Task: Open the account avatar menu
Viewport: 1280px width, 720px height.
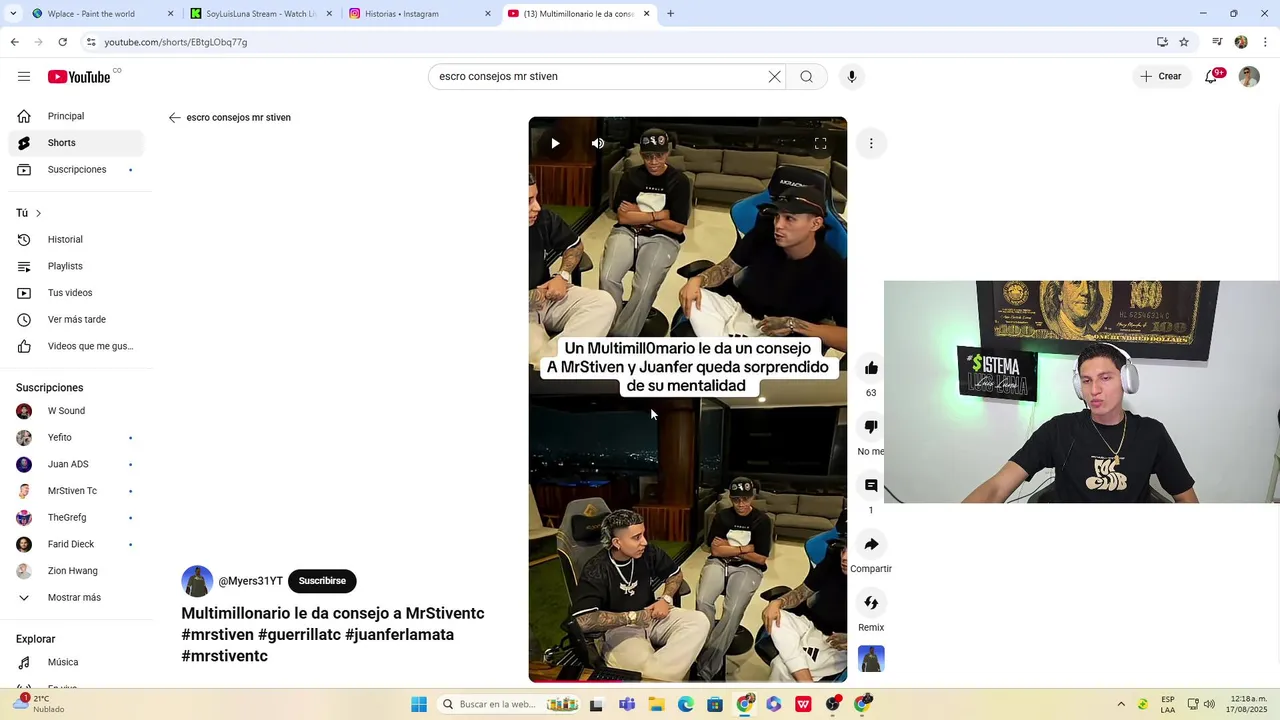Action: tap(1249, 76)
